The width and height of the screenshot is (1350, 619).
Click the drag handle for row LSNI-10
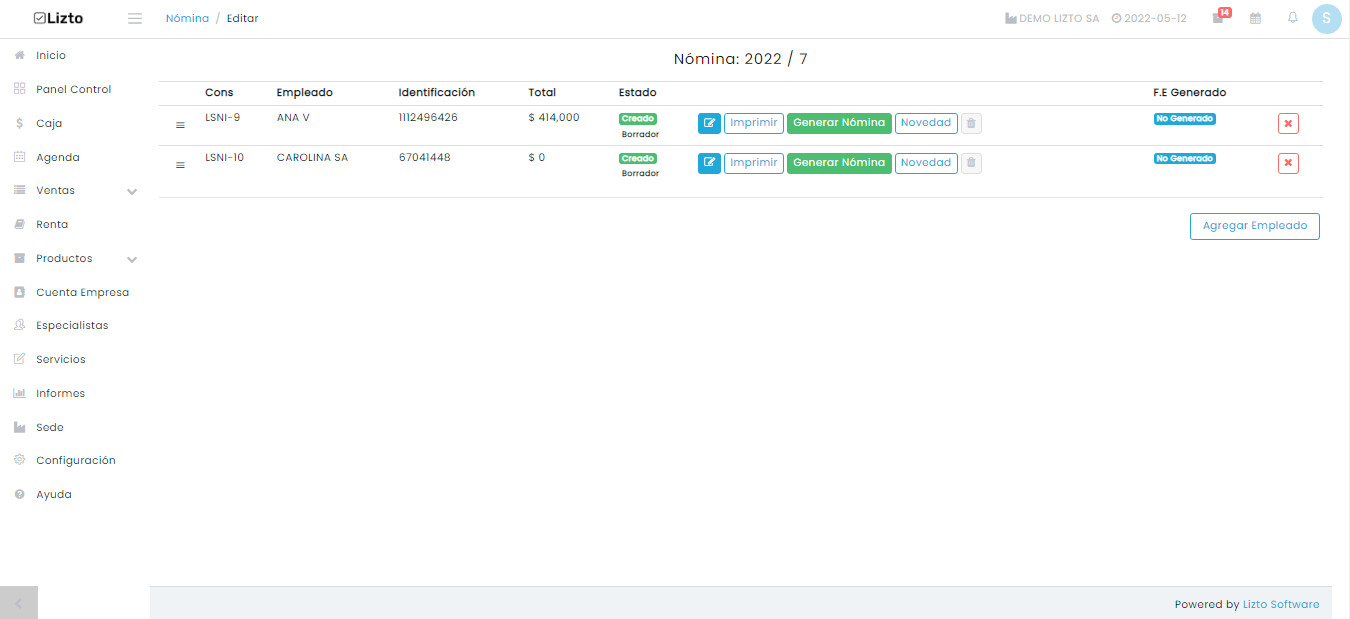[x=180, y=165]
